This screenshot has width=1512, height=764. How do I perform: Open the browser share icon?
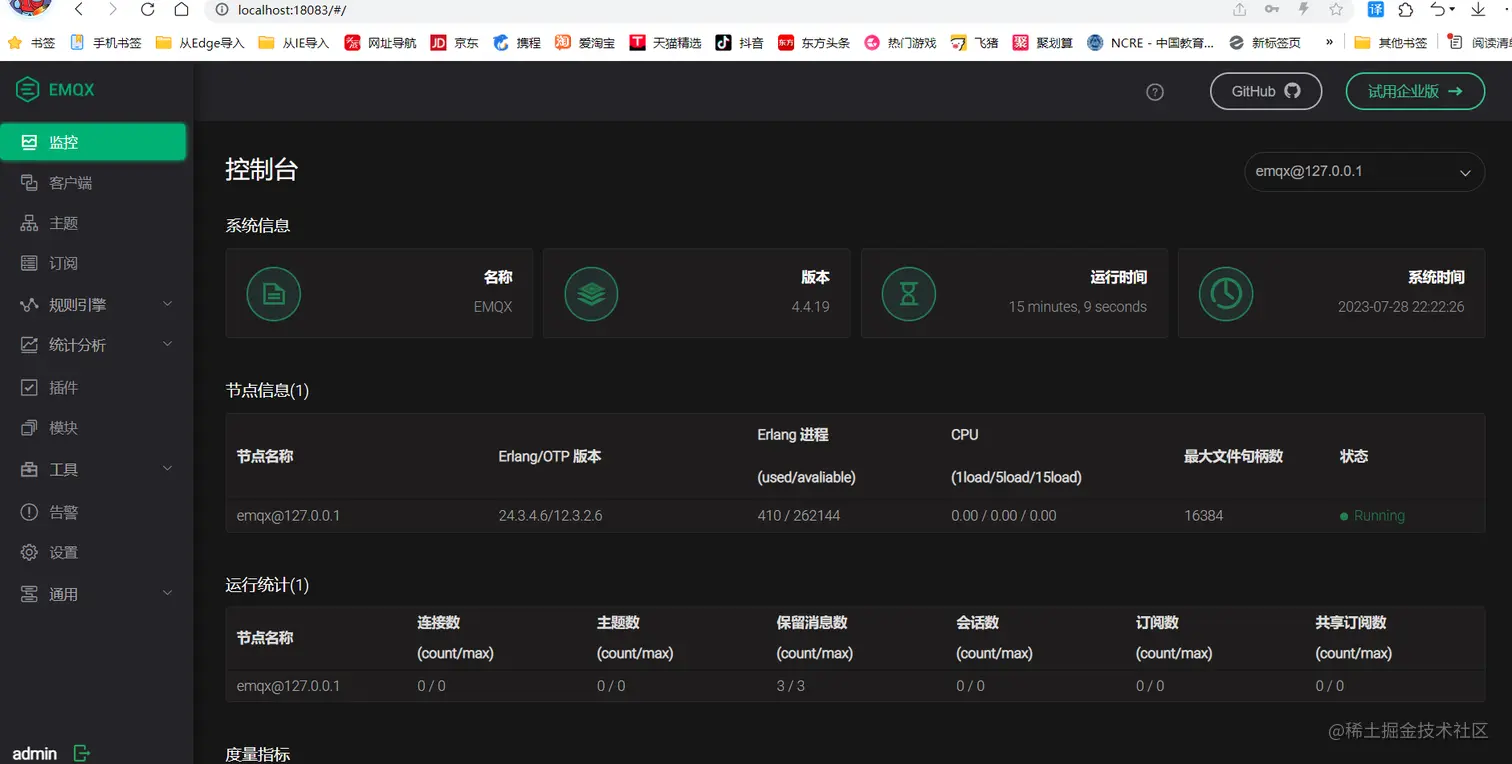coord(1240,9)
